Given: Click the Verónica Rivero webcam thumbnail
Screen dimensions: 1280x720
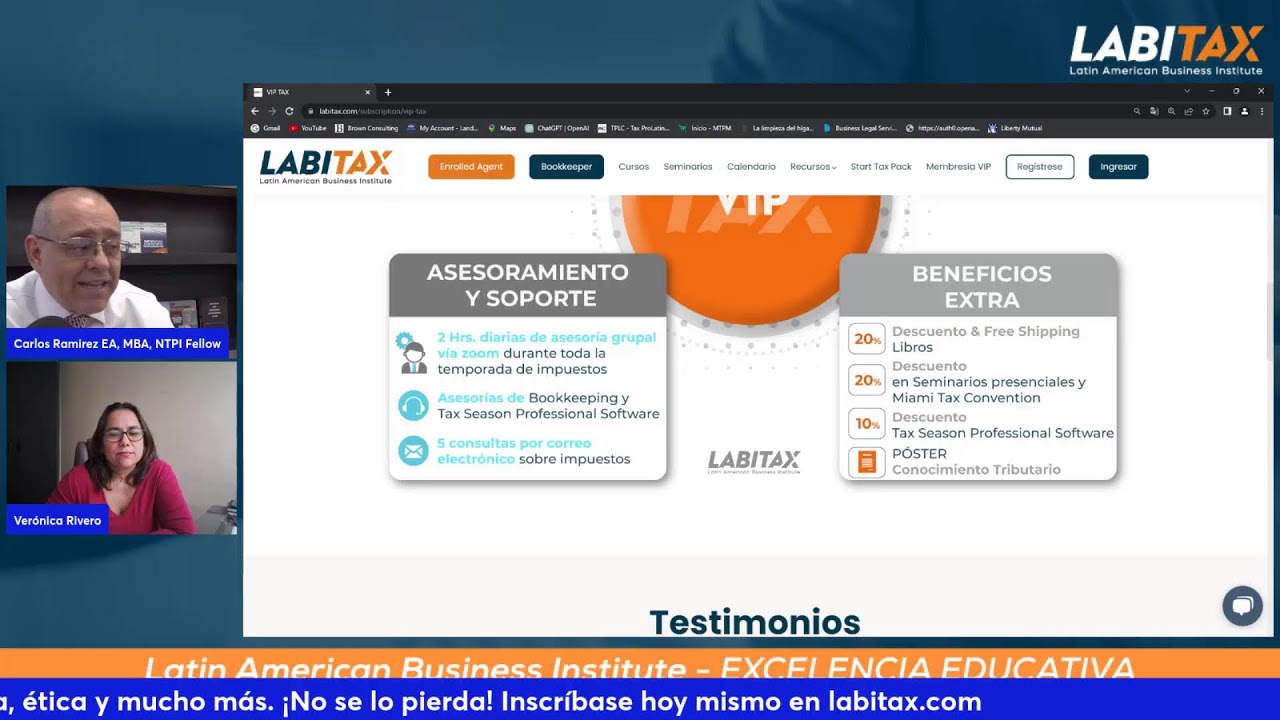Looking at the screenshot, I should [121, 447].
